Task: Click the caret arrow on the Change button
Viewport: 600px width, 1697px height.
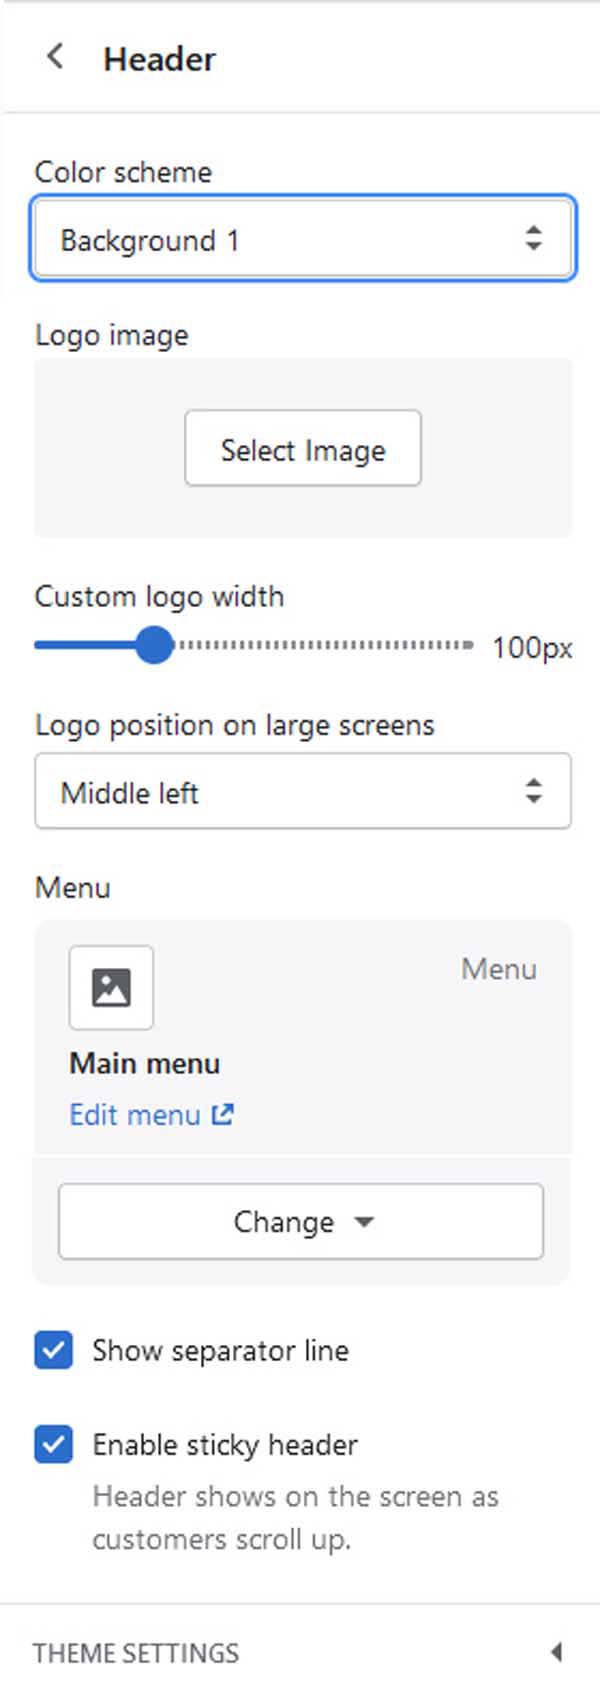Action: pyautogui.click(x=364, y=1222)
